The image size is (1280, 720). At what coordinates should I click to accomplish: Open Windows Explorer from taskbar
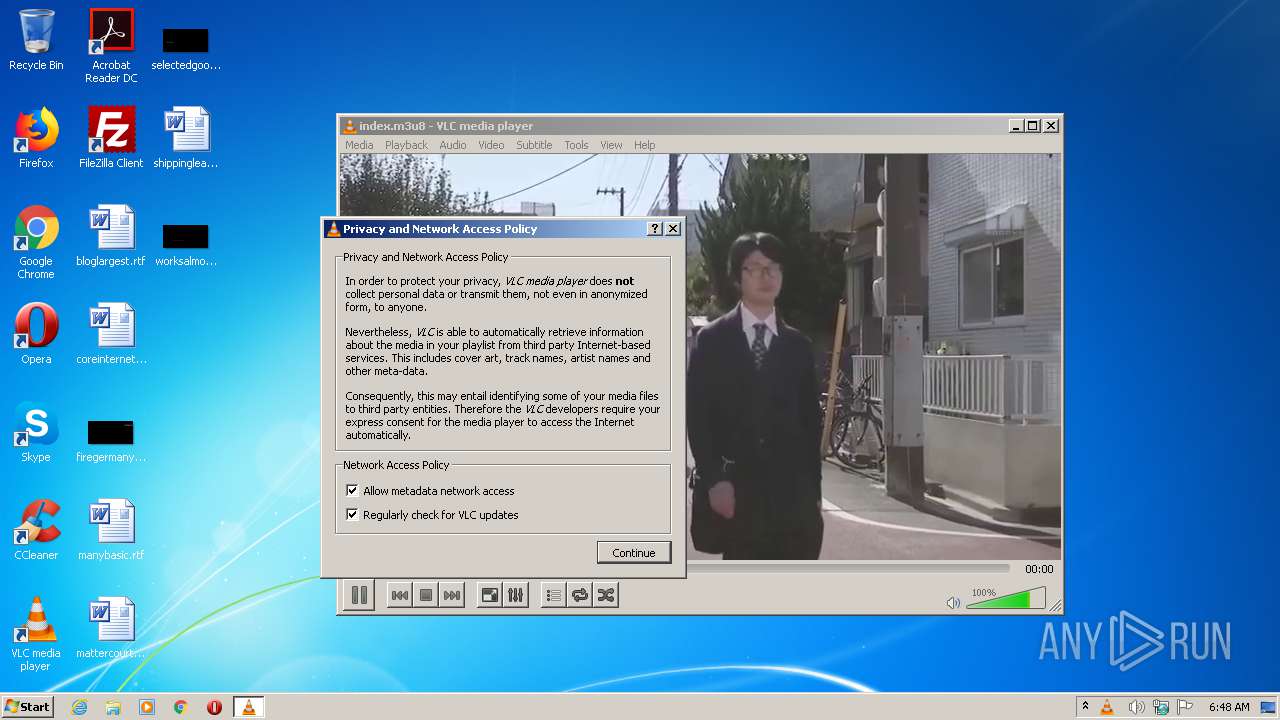(x=113, y=707)
